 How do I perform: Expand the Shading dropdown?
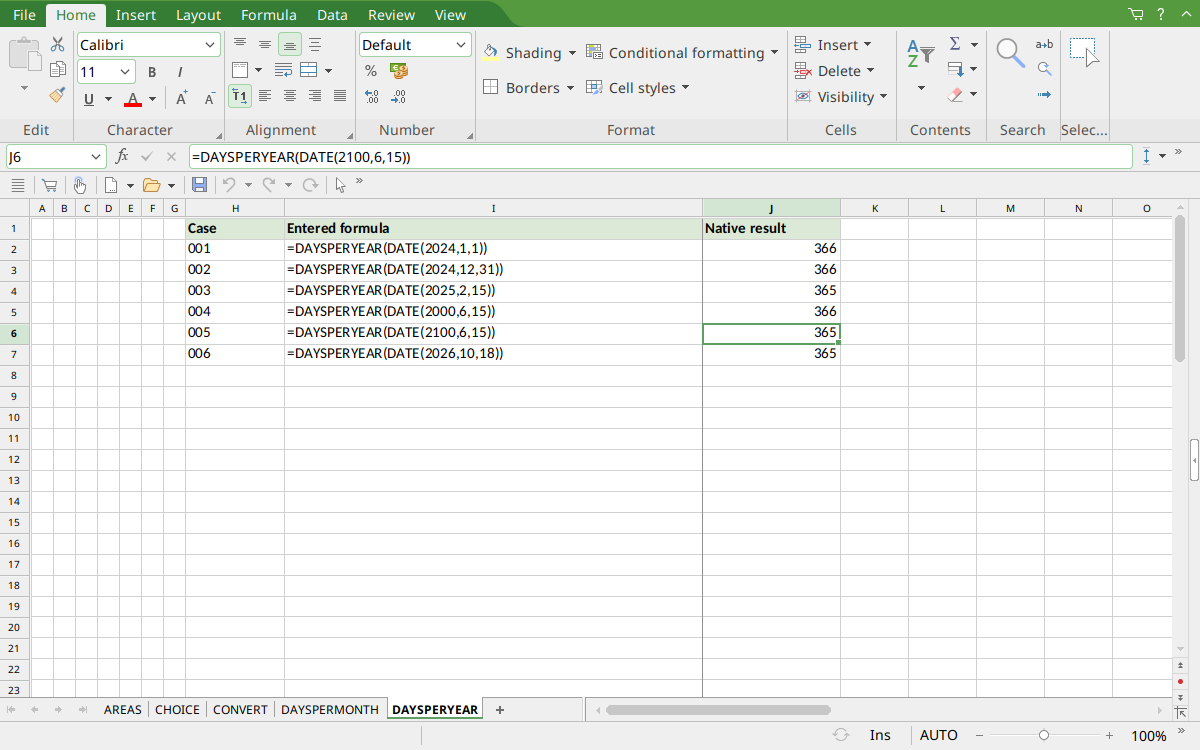[x=572, y=53]
